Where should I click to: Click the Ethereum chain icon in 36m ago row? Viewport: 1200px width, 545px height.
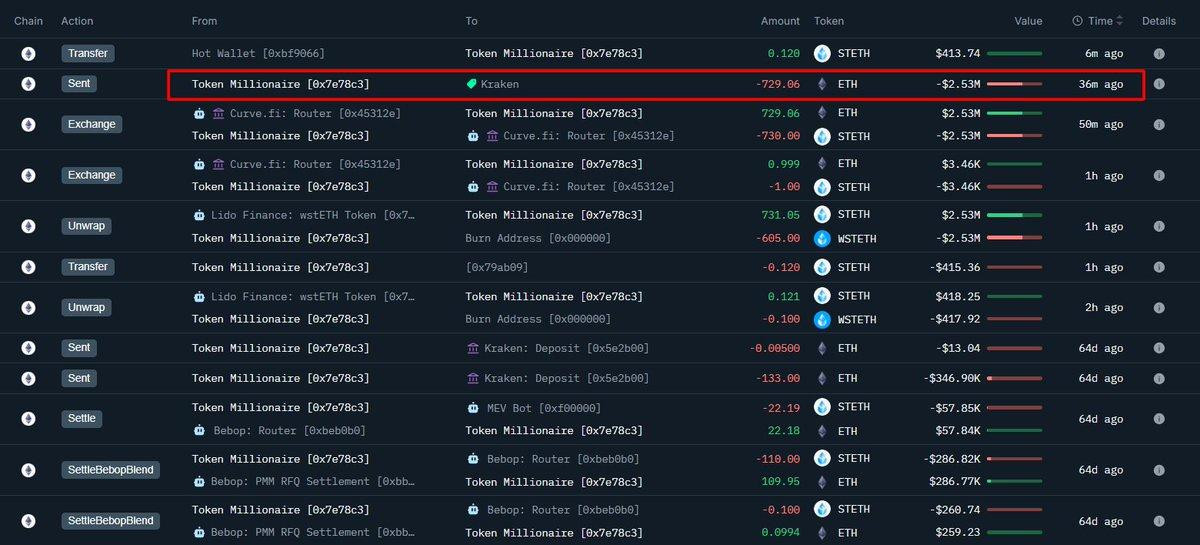(x=28, y=84)
